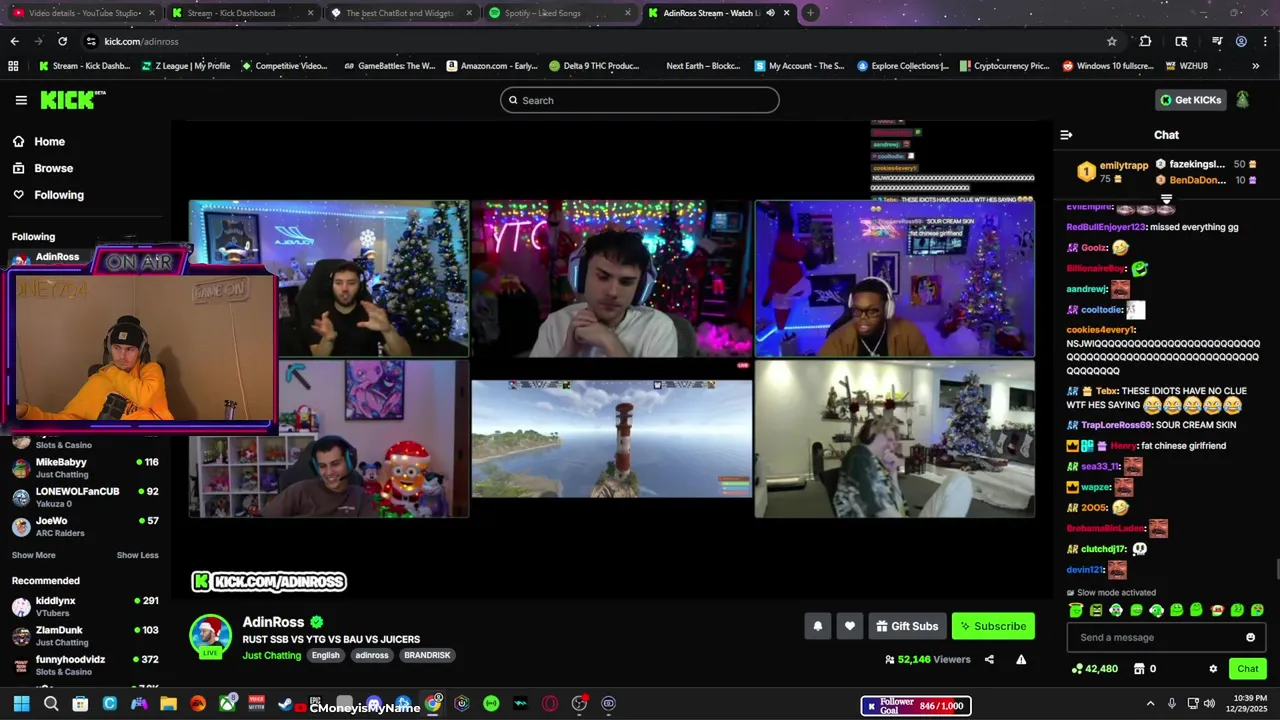Click the Gift Subs button
1280x720 pixels.
[x=907, y=626]
